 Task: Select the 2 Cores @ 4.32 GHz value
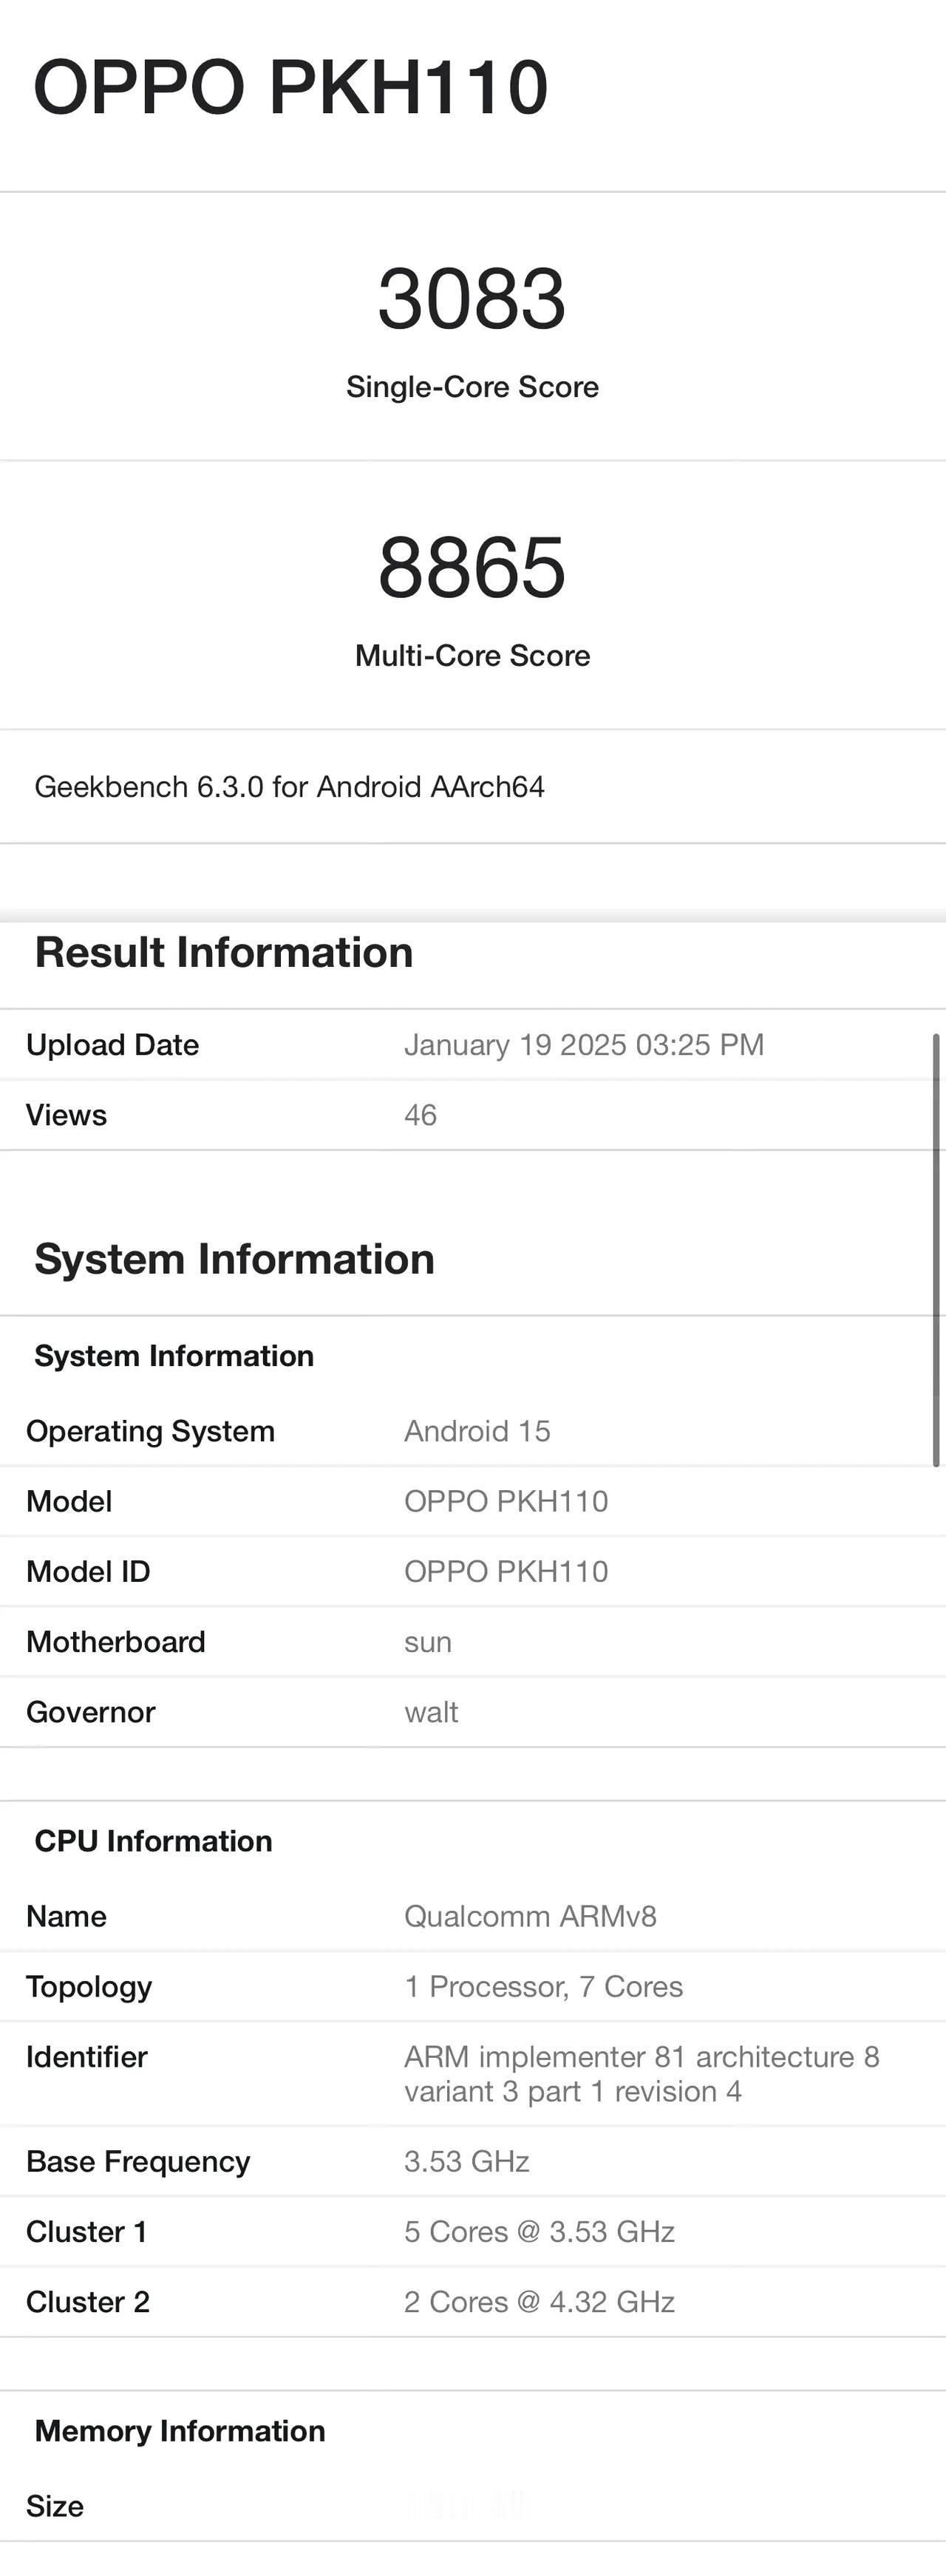pos(539,2302)
